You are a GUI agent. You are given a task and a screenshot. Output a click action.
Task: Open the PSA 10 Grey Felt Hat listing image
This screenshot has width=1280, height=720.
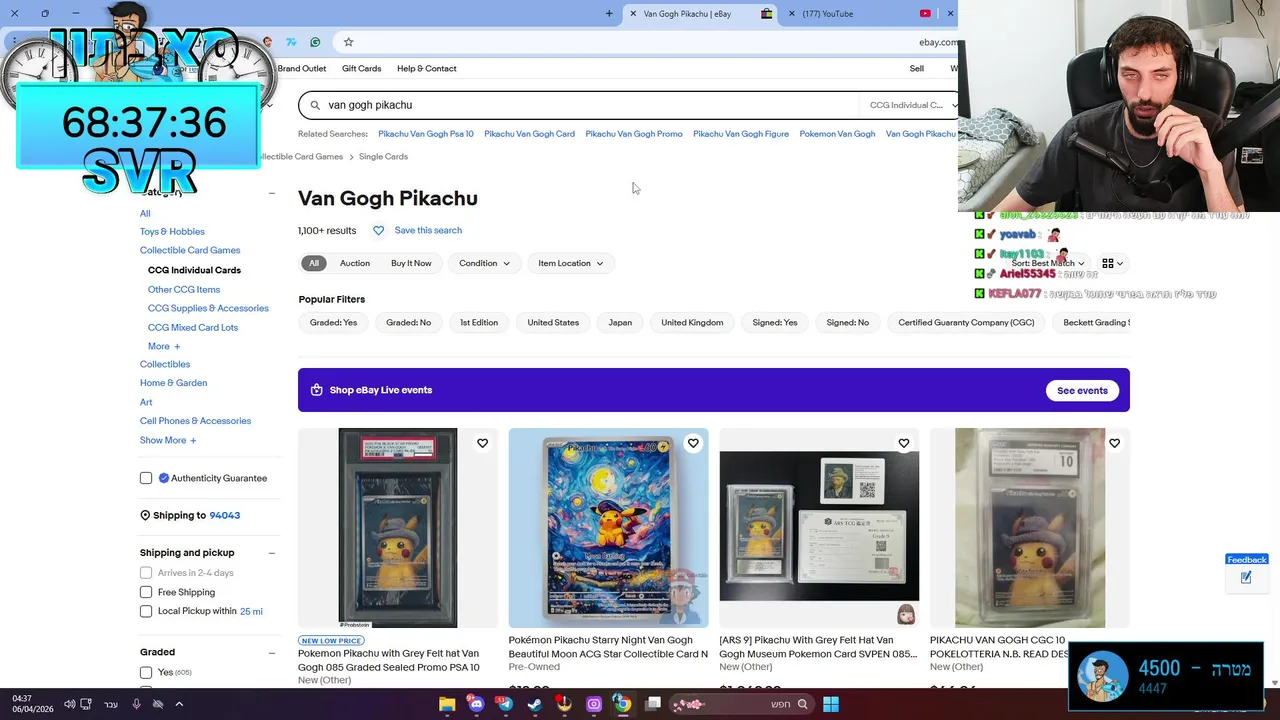point(398,528)
